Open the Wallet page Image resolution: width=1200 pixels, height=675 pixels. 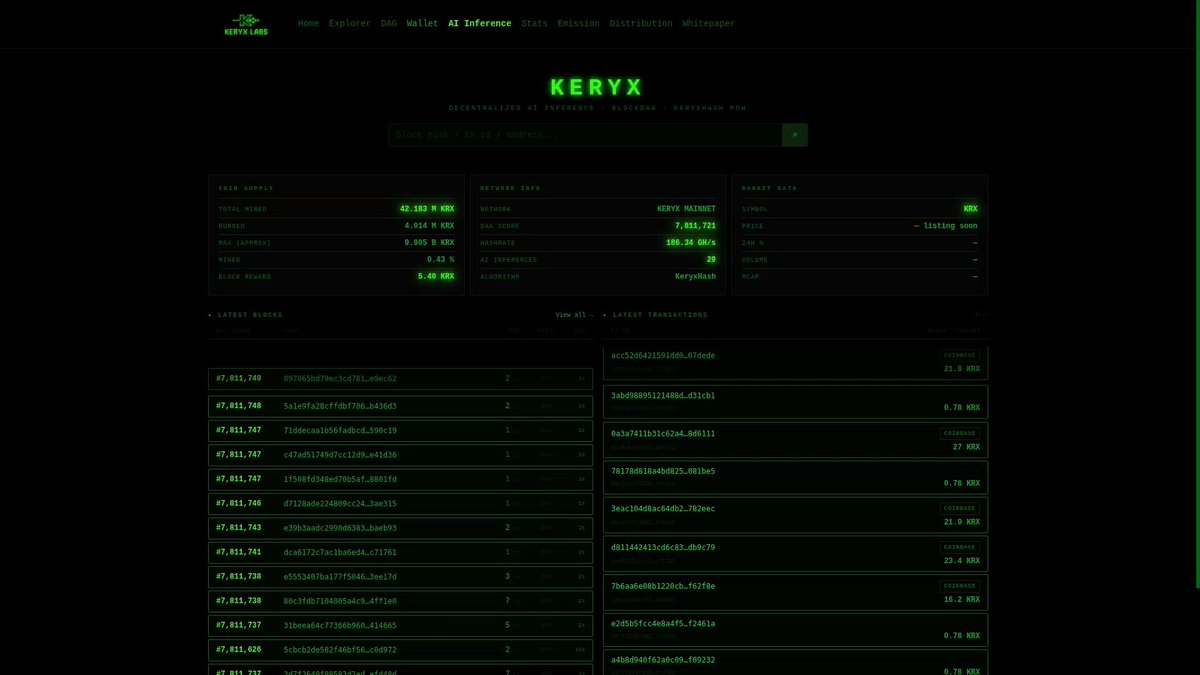422,24
